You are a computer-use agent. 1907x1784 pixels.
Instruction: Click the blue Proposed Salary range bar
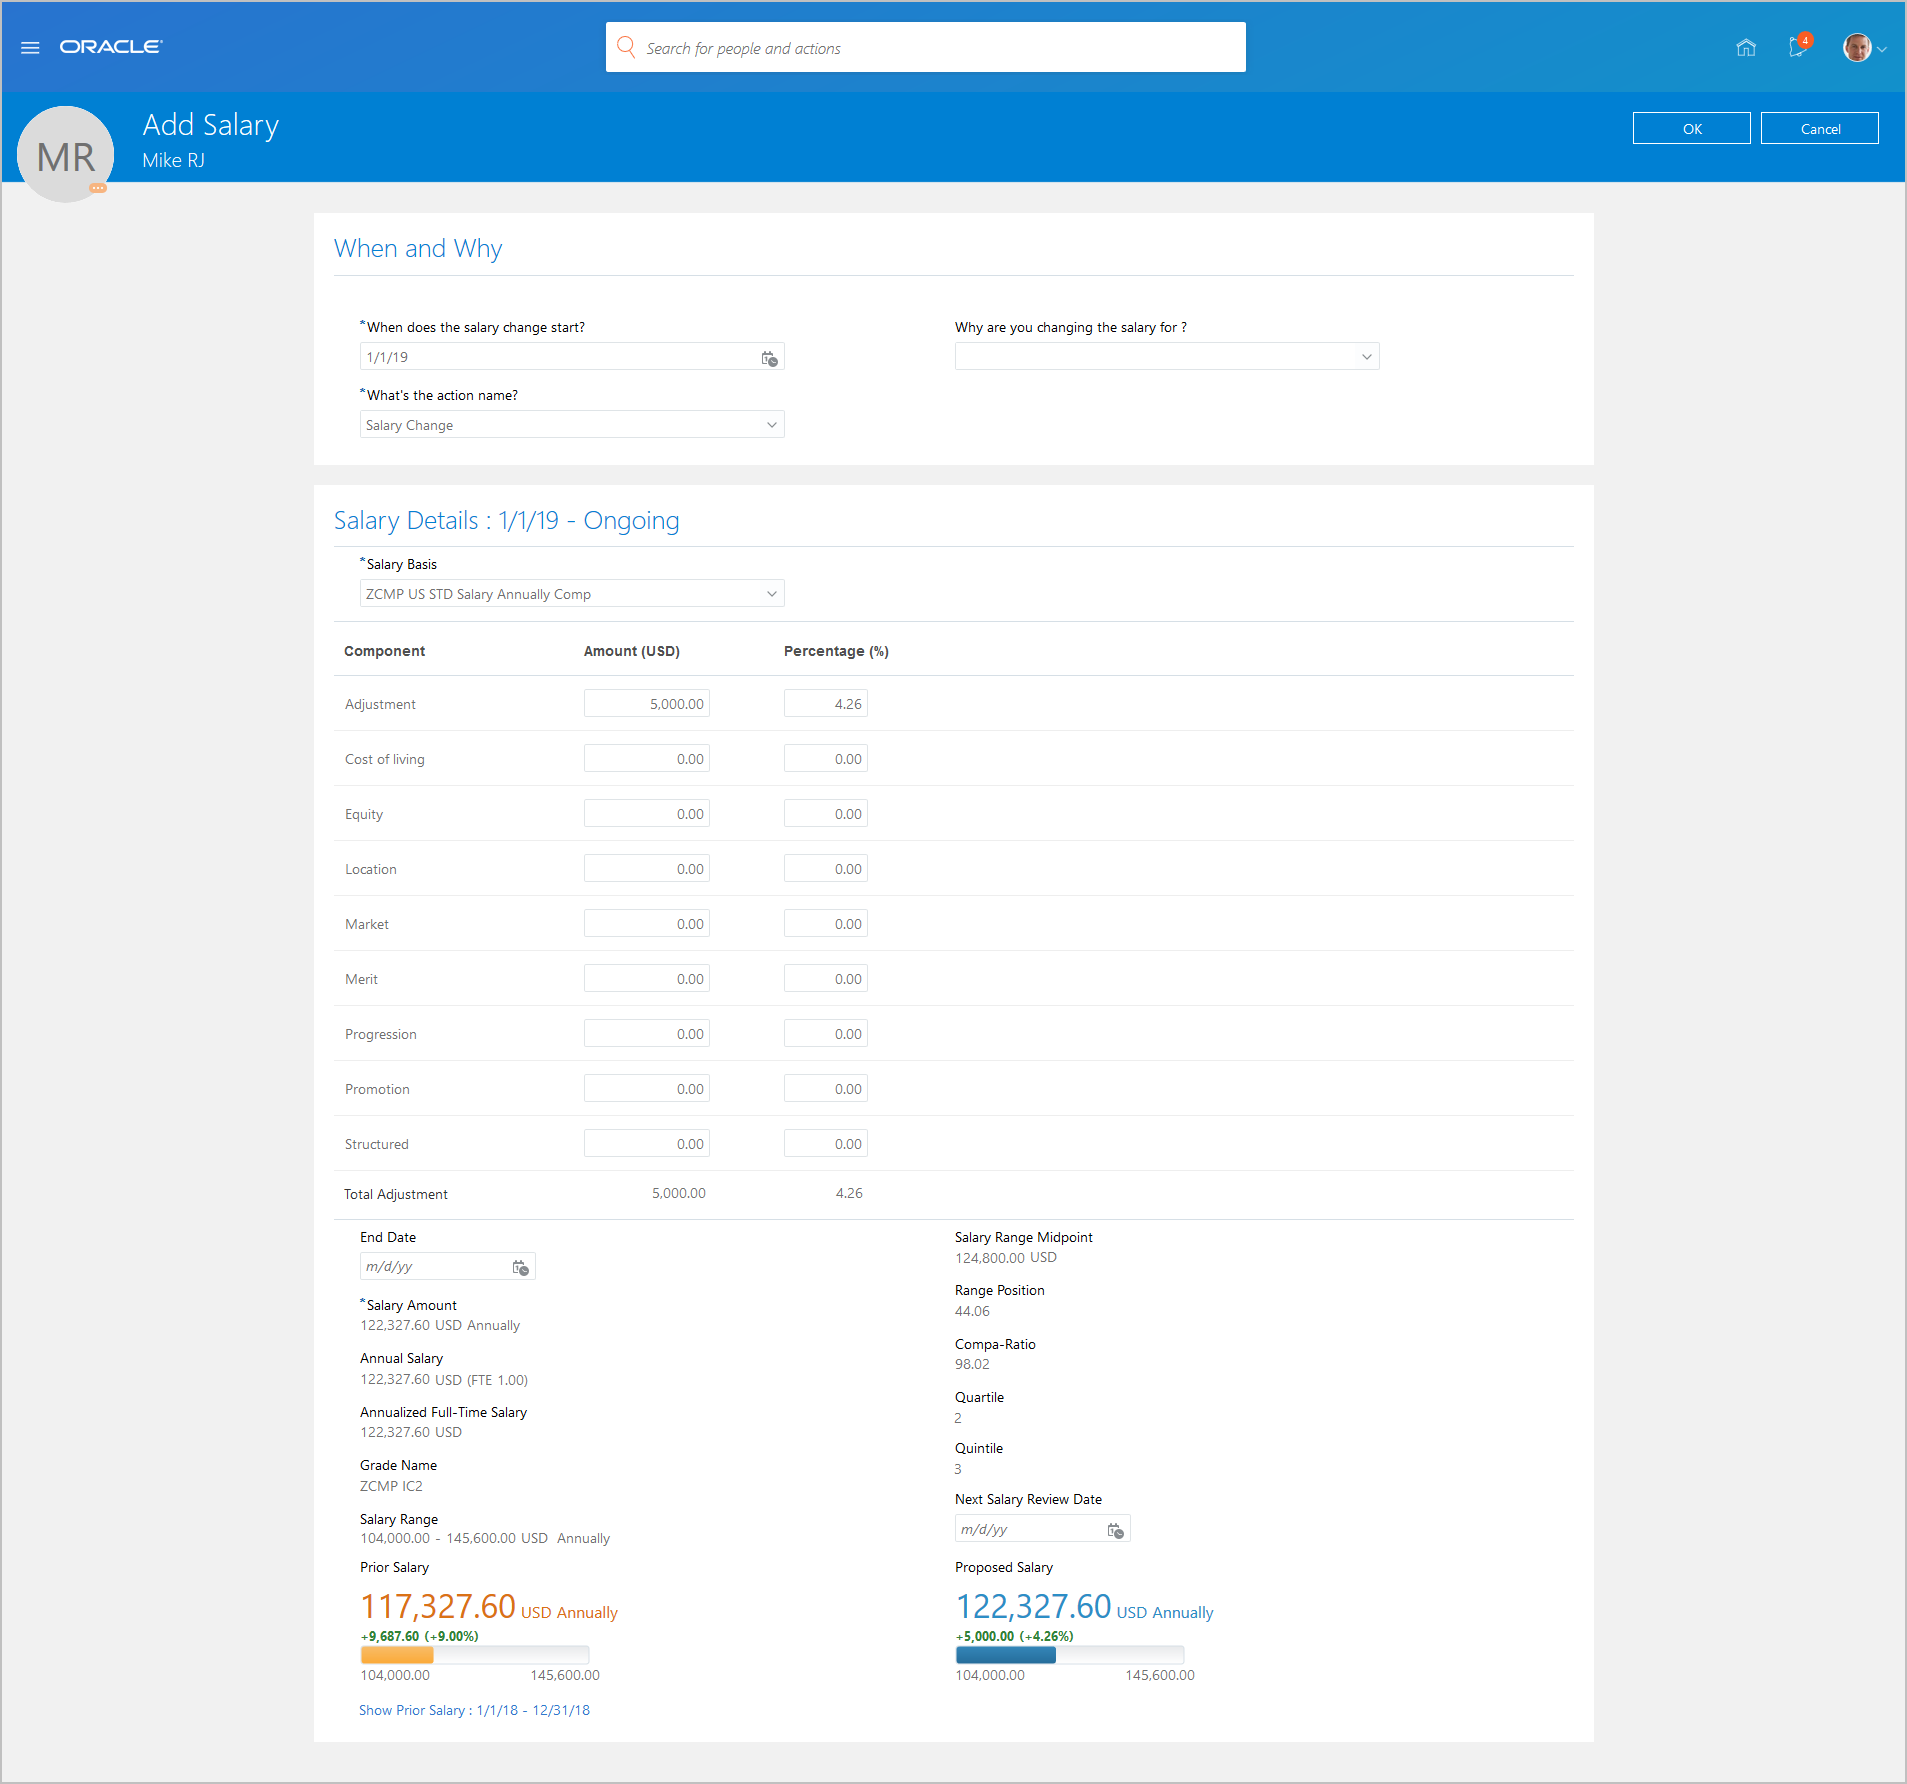[x=1006, y=1655]
